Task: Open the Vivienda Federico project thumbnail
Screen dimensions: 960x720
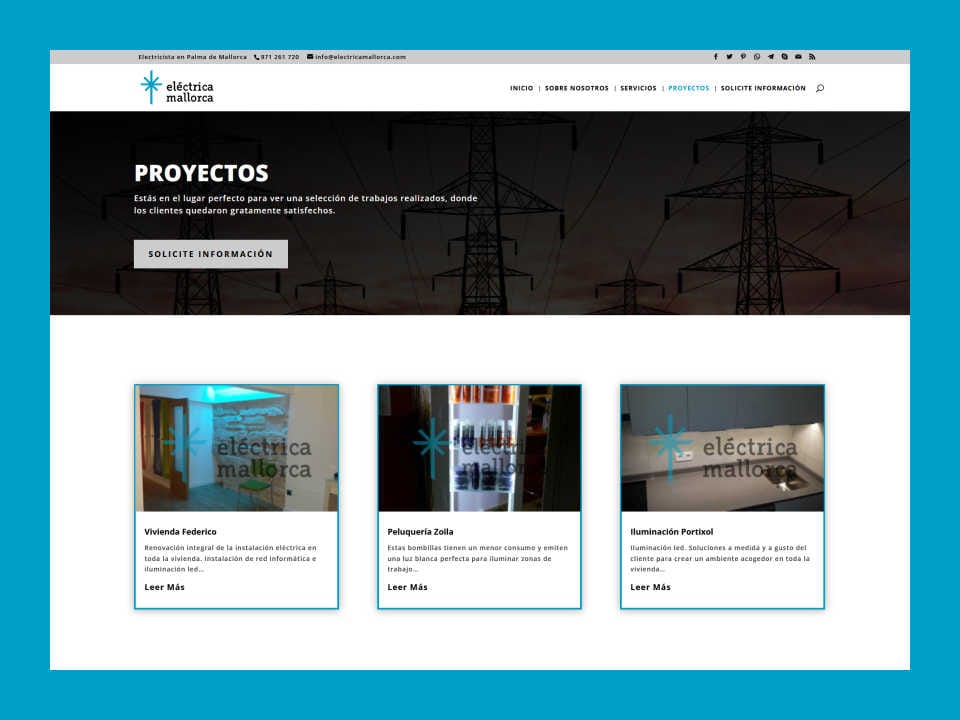Action: point(237,448)
